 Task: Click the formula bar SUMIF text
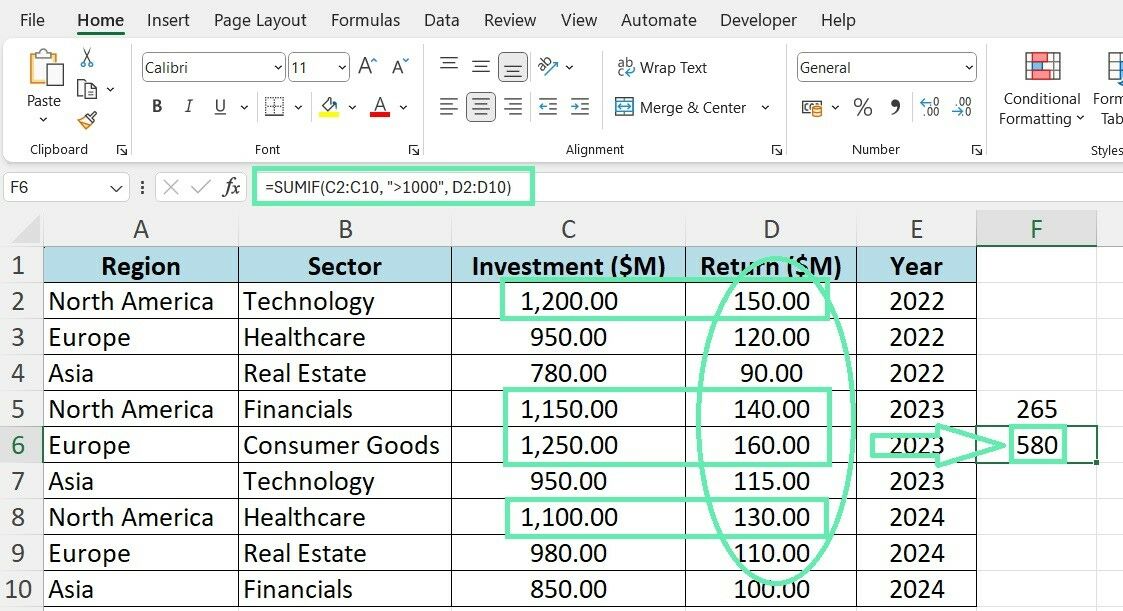pos(388,188)
